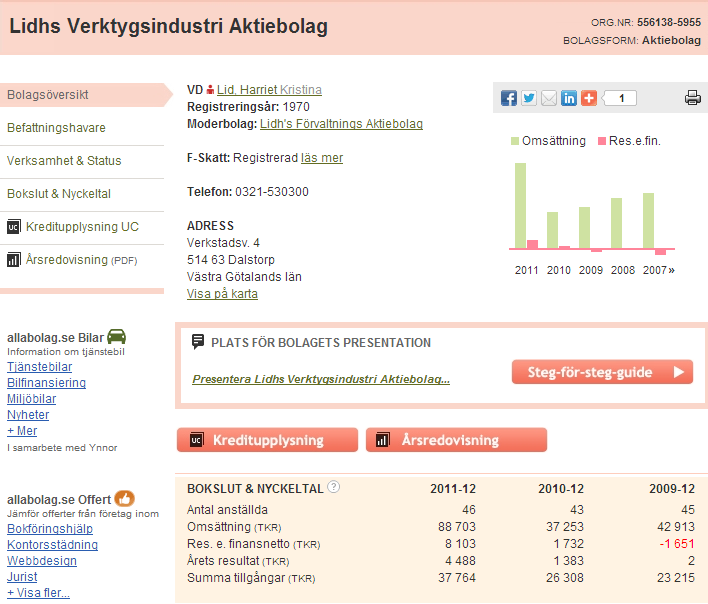Click Summa tillgångar value 37 764
This screenshot has height=604, width=708.
pyautogui.click(x=457, y=578)
